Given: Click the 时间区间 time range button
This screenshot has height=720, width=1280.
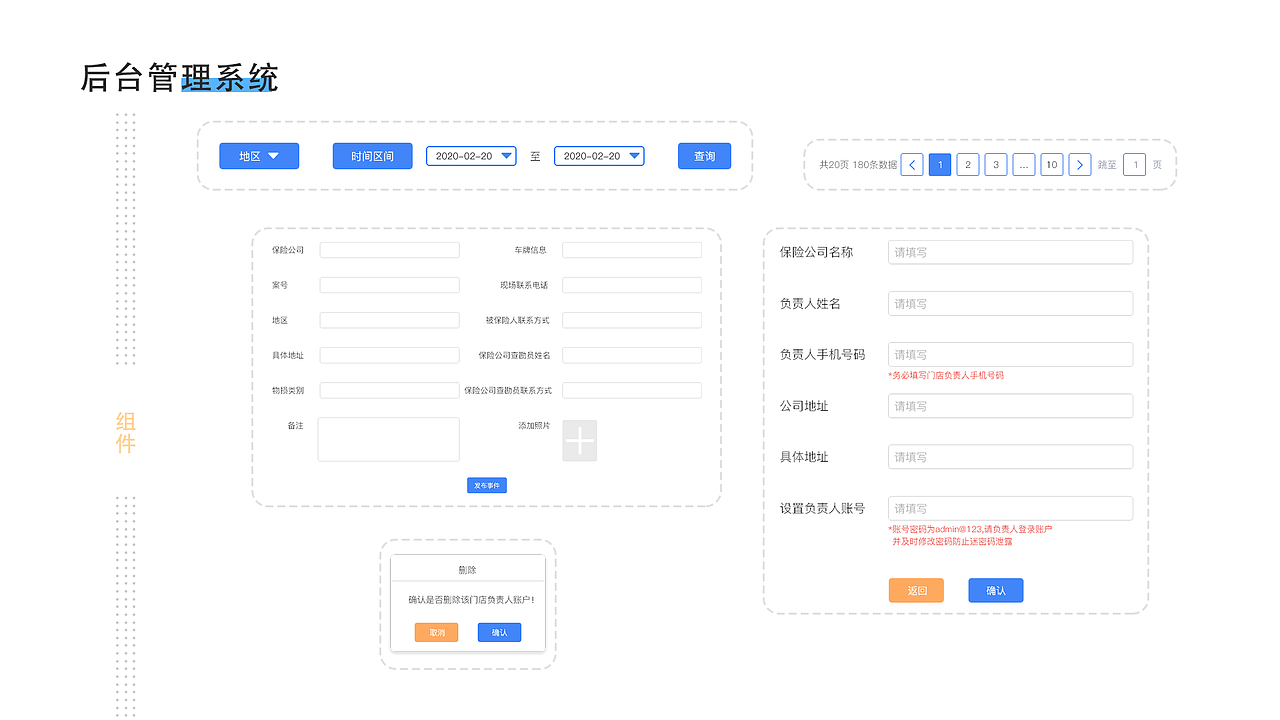Looking at the screenshot, I should coord(372,155).
